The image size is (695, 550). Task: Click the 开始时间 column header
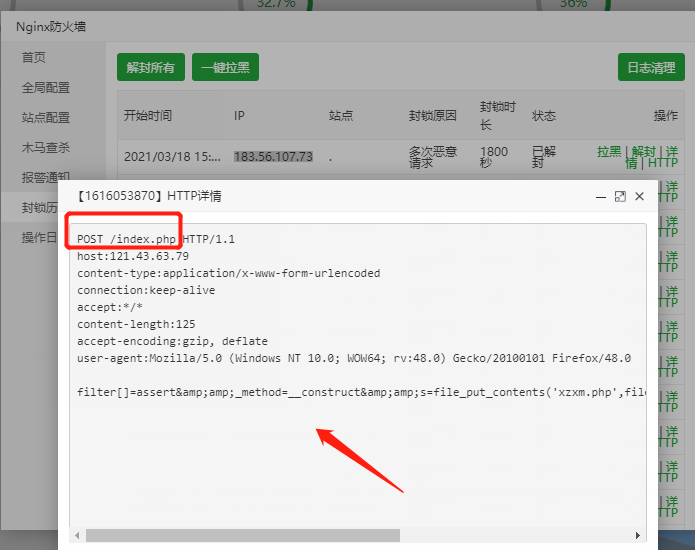148,116
